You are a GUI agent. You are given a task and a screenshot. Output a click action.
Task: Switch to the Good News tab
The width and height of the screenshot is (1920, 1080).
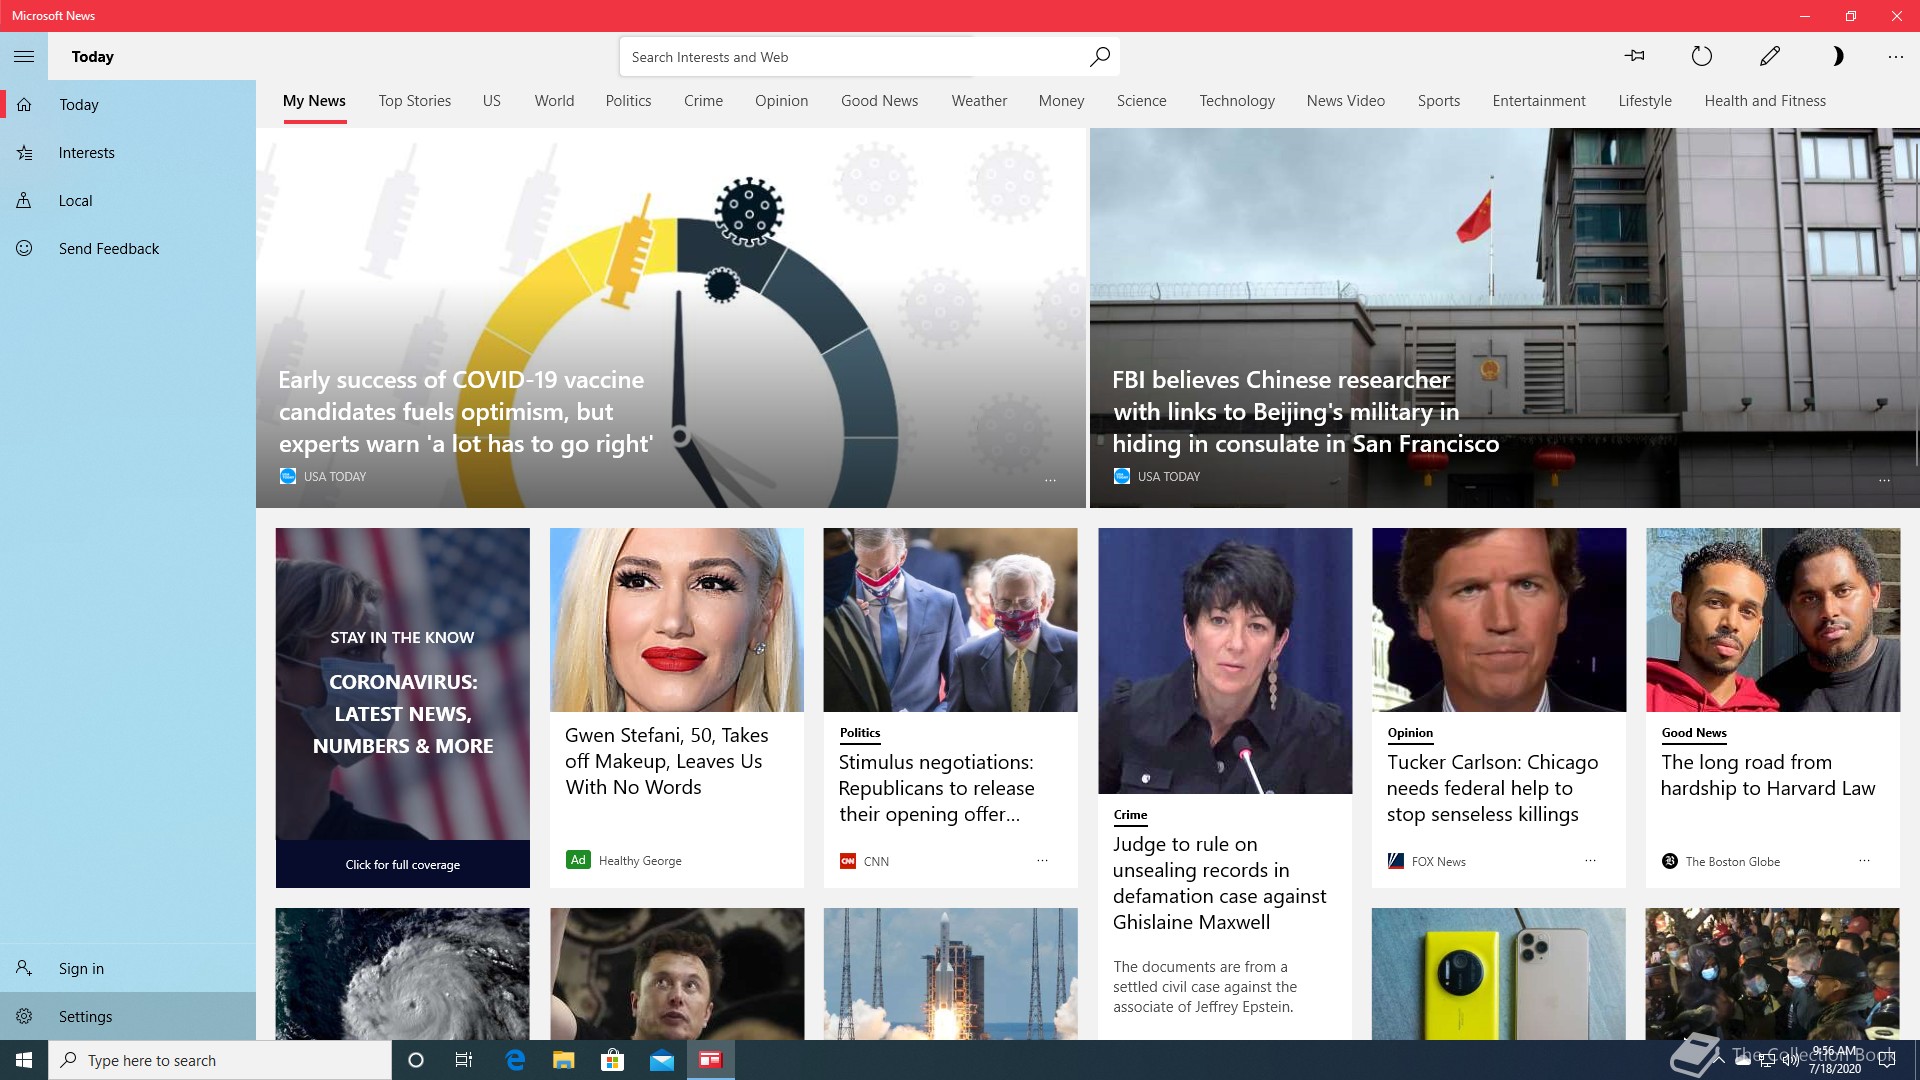pyautogui.click(x=879, y=101)
